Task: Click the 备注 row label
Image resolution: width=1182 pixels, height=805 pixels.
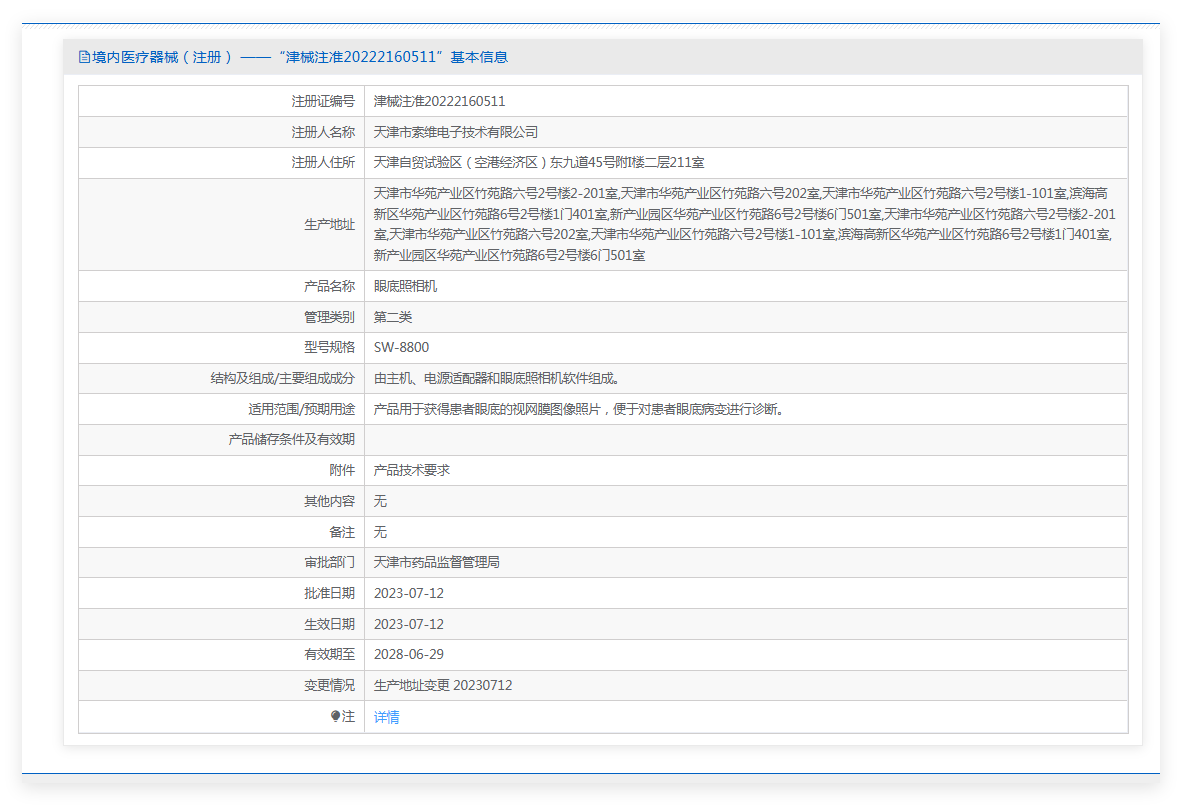Action: 341,532
